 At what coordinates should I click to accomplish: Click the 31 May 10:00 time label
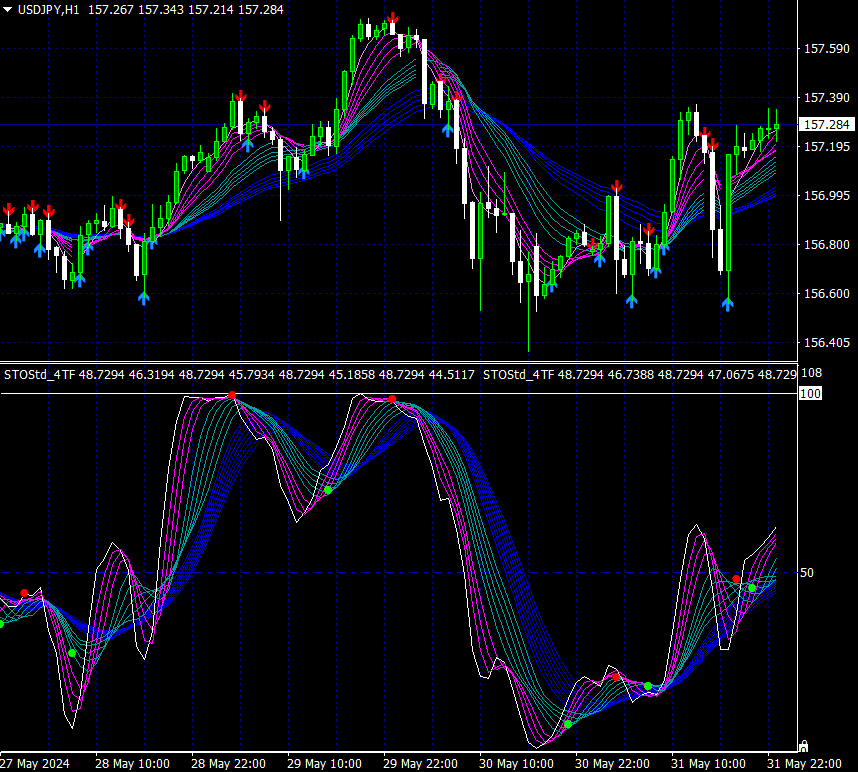pyautogui.click(x=709, y=764)
